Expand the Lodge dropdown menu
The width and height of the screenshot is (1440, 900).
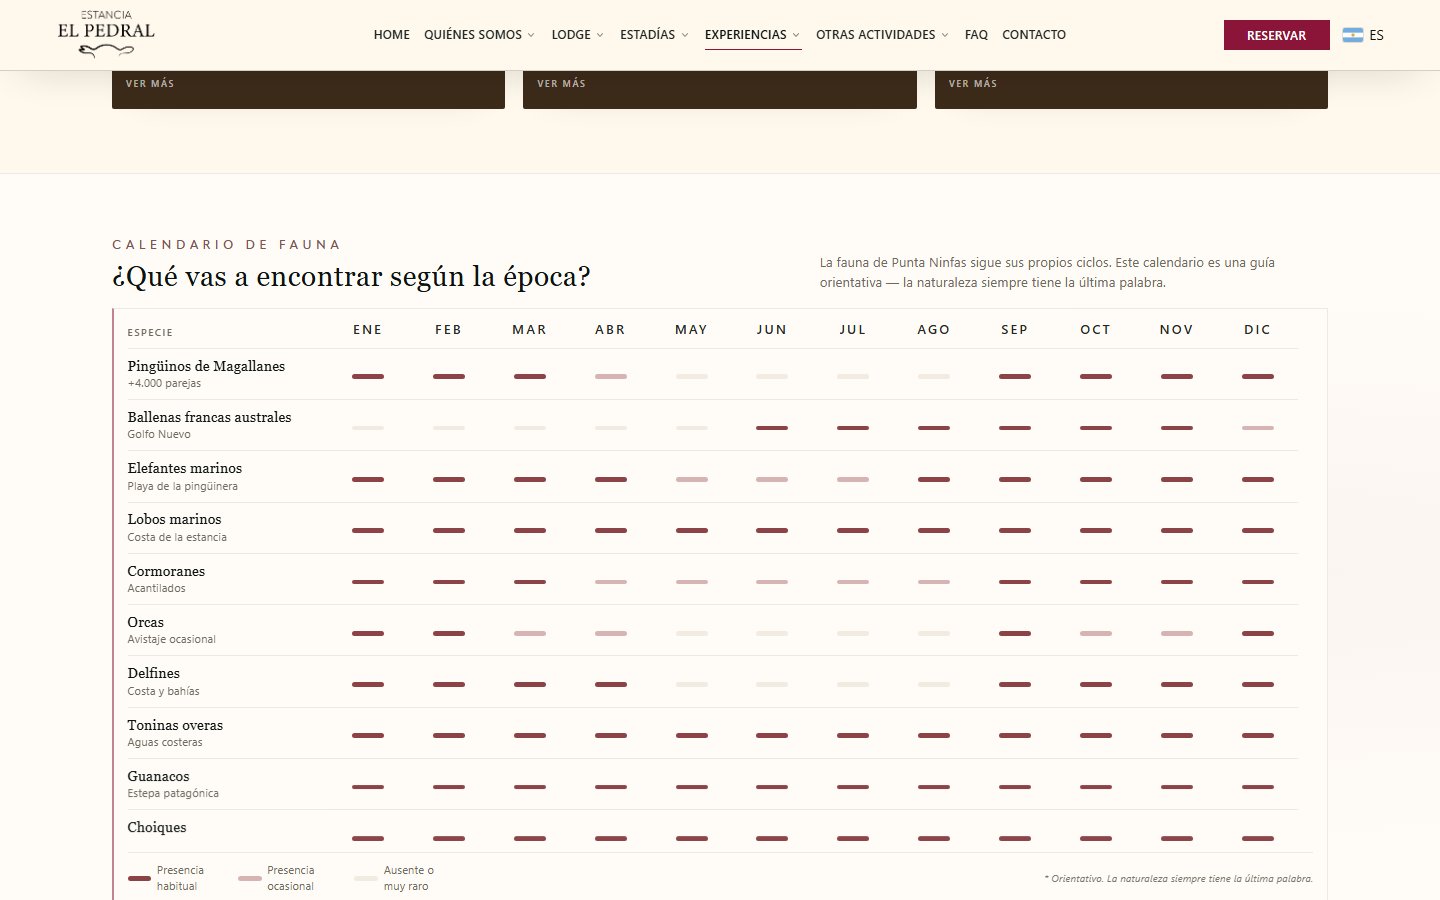tap(577, 35)
